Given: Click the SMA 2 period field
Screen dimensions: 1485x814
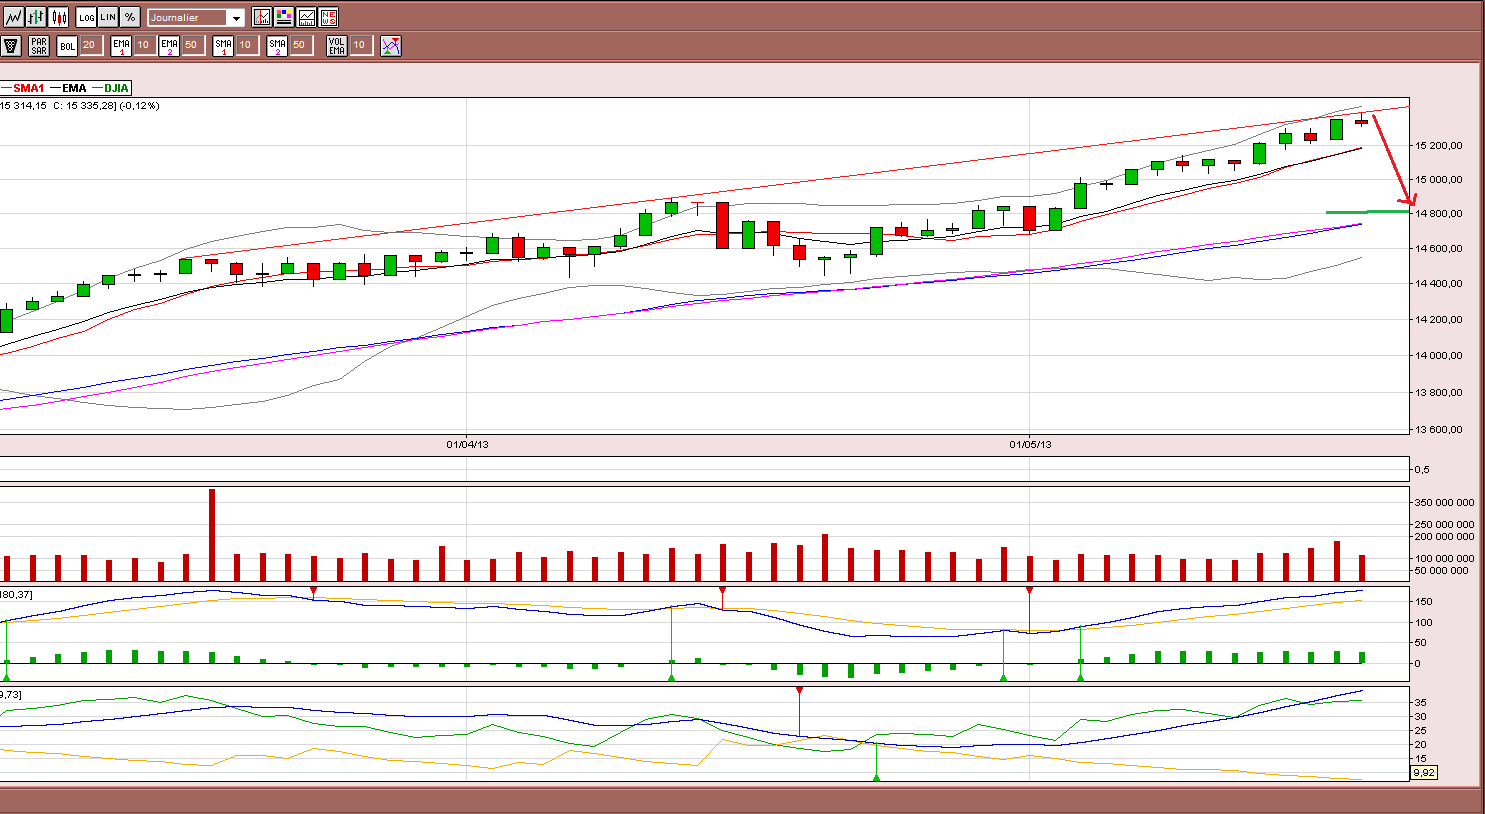Looking at the screenshot, I should point(300,45).
